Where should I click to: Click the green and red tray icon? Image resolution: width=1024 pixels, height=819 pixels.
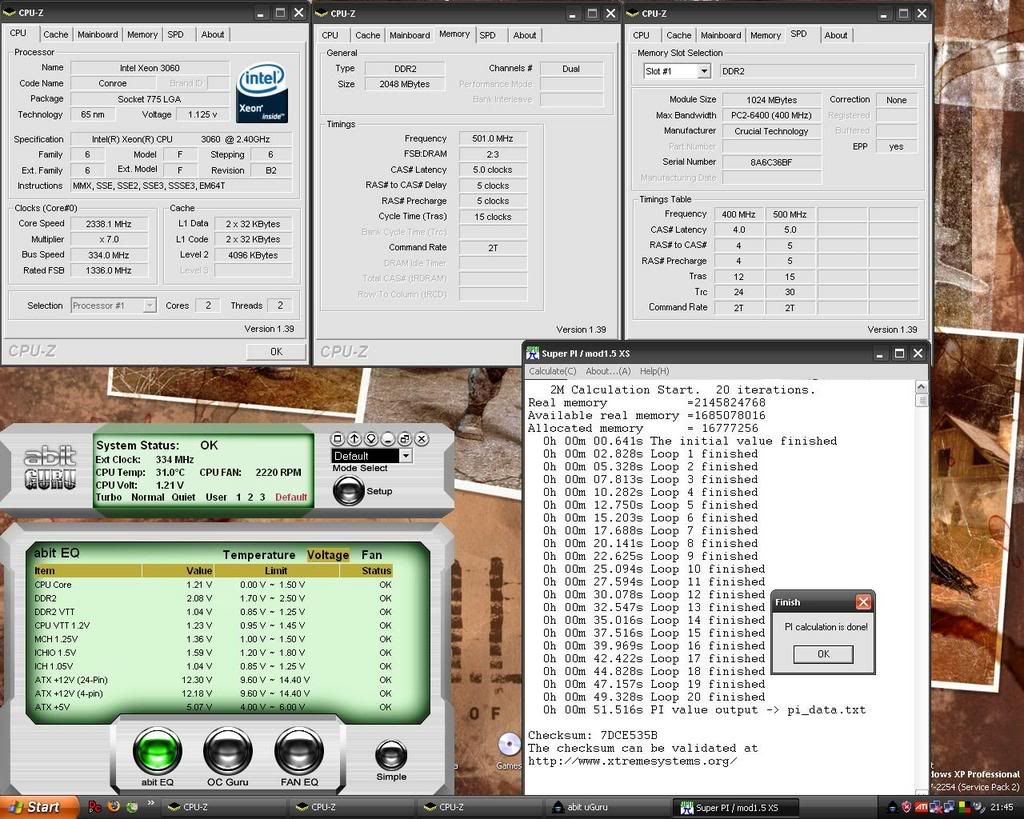click(x=964, y=807)
